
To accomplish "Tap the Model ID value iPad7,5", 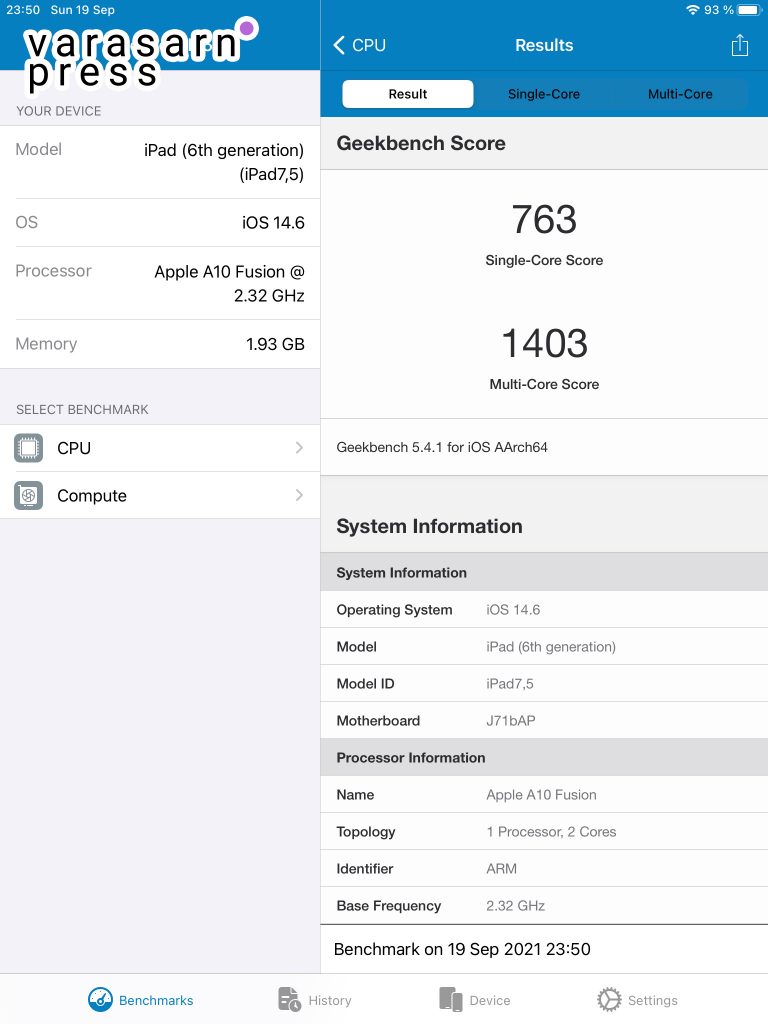I will (509, 684).
